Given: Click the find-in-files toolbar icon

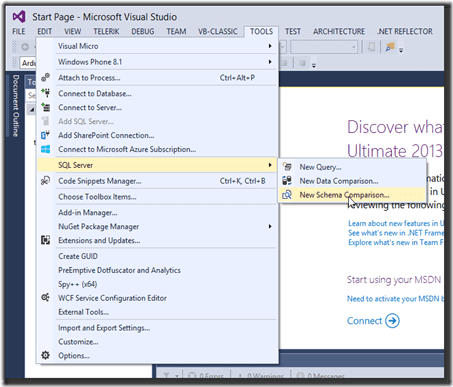Looking at the screenshot, I should [x=390, y=47].
